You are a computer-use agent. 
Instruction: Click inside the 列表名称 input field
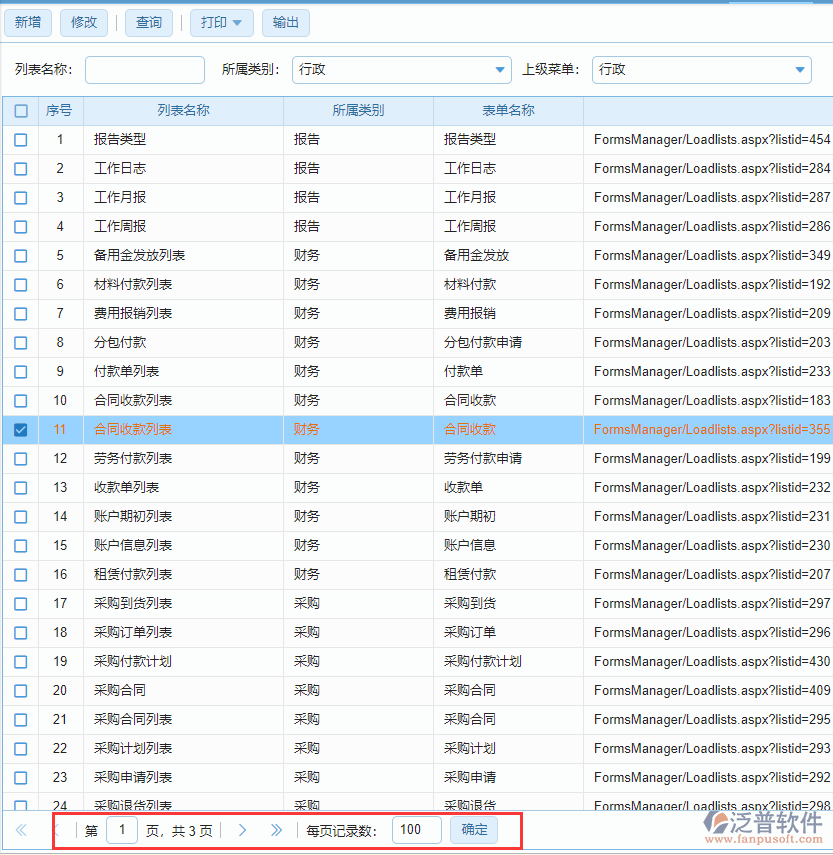pos(144,71)
